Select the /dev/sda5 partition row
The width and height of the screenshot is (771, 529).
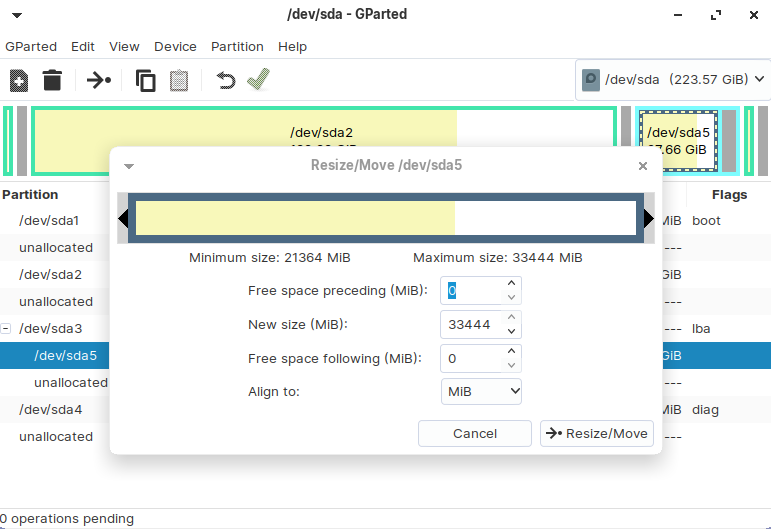[x=54, y=355]
